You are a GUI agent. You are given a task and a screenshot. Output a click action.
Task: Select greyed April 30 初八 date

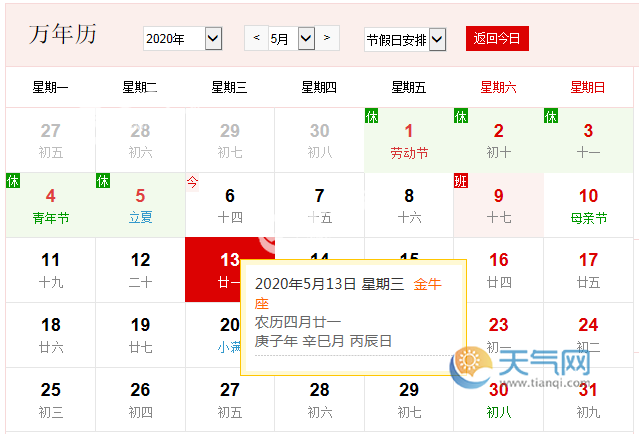pyautogui.click(x=320, y=140)
